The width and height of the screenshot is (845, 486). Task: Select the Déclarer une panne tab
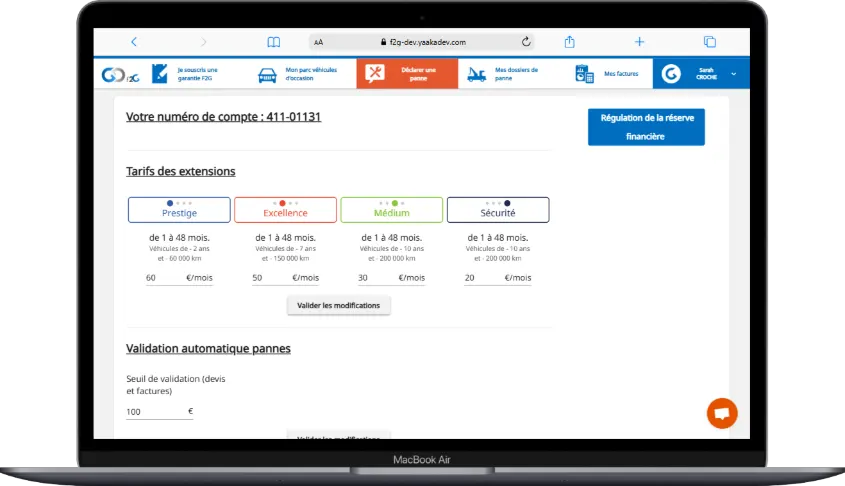coord(406,74)
